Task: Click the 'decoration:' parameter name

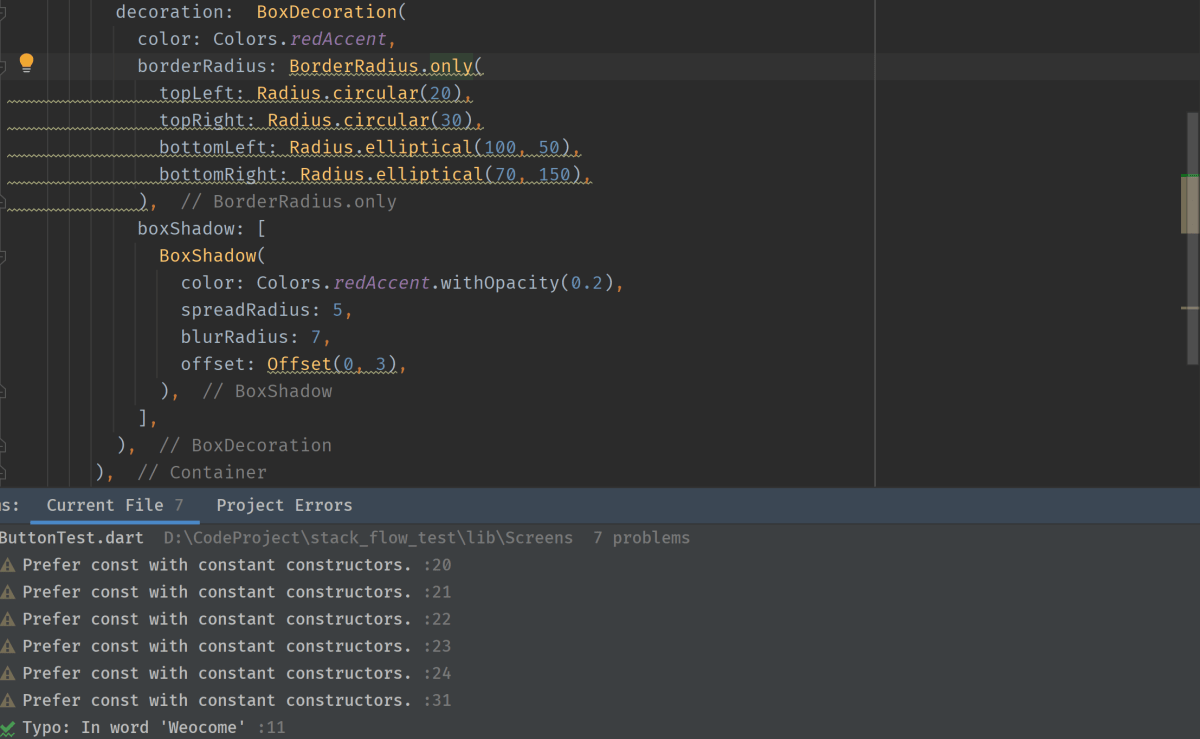Action: click(175, 13)
